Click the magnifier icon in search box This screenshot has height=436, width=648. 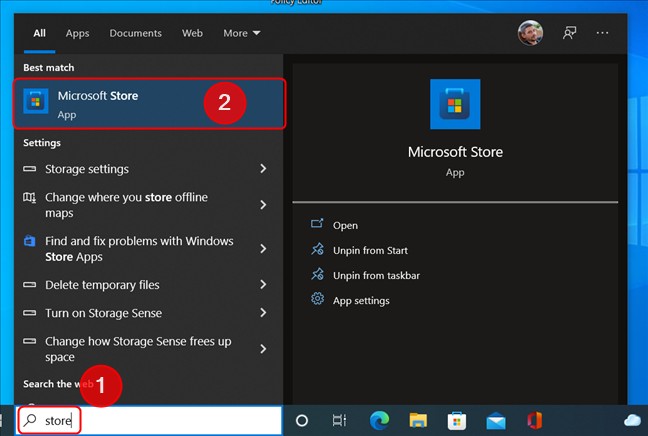(x=30, y=420)
